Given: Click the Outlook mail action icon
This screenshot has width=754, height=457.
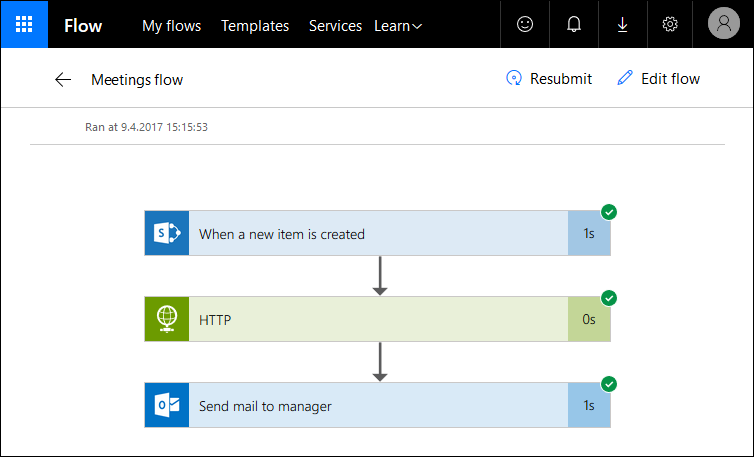Looking at the screenshot, I should click(166, 406).
